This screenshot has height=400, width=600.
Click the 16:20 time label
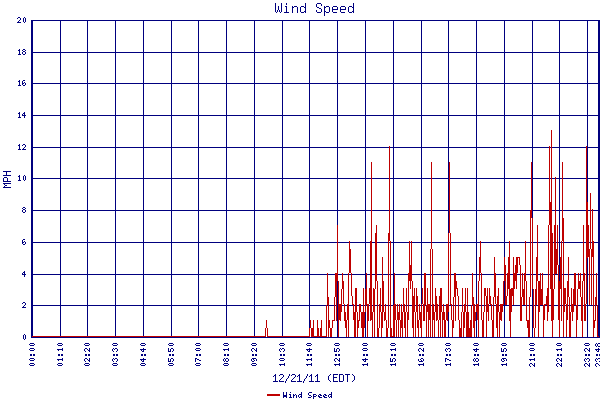point(421,354)
